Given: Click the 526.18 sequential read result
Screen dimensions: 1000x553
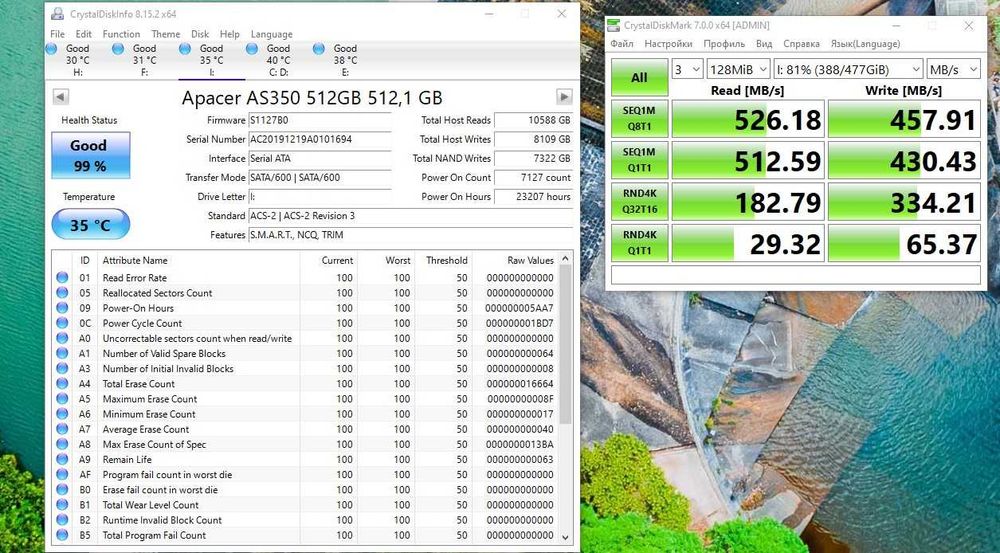Looking at the screenshot, I should coord(748,119).
